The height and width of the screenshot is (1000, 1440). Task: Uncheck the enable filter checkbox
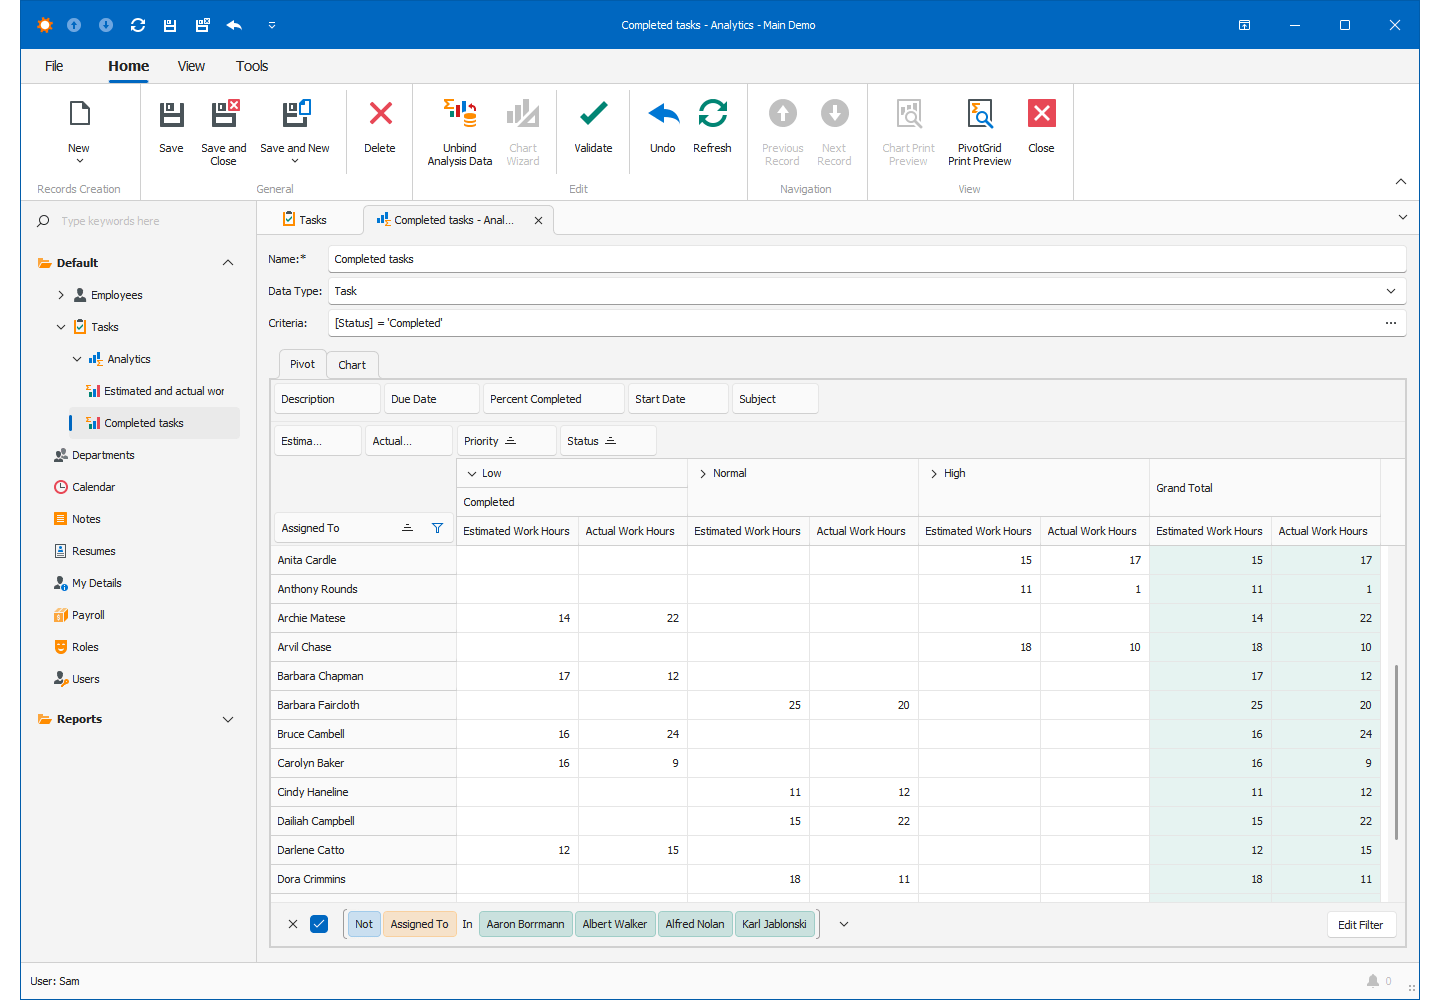319,924
